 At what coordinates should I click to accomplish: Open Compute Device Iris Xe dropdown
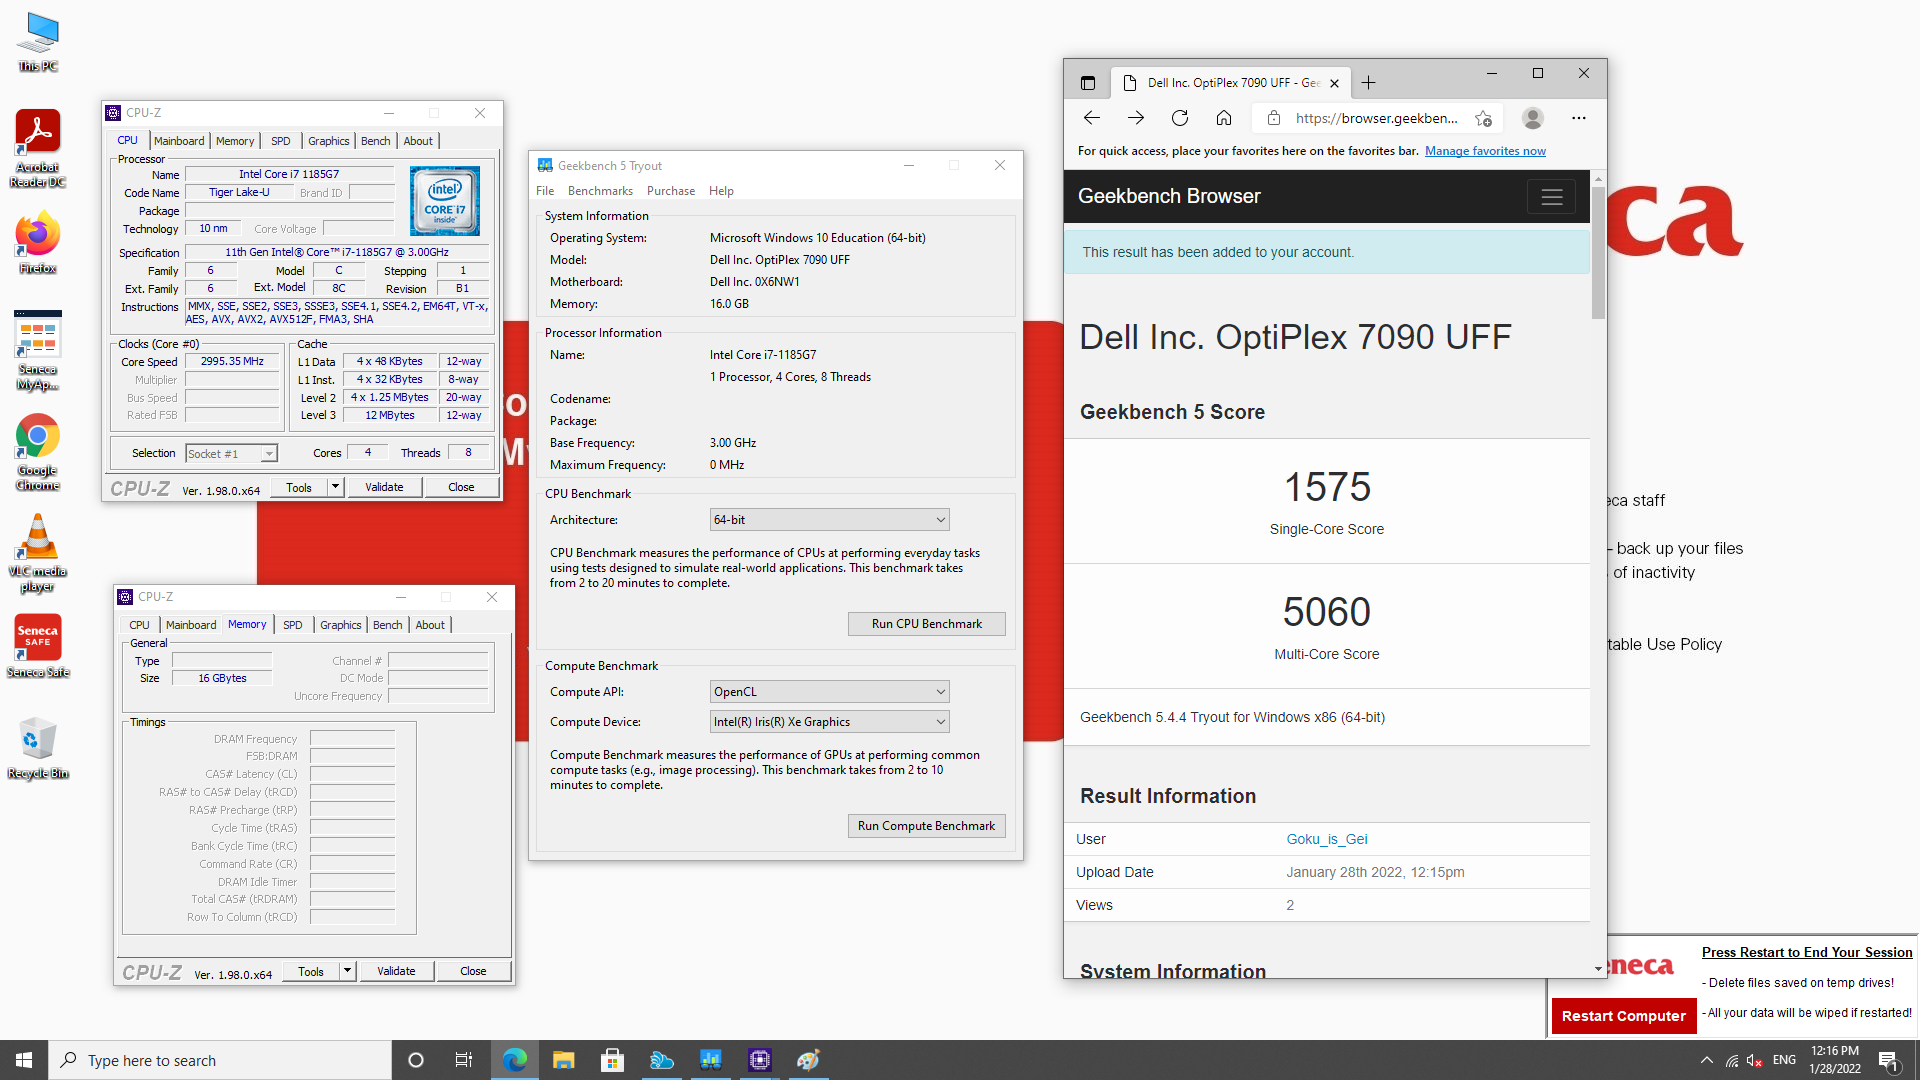click(829, 722)
